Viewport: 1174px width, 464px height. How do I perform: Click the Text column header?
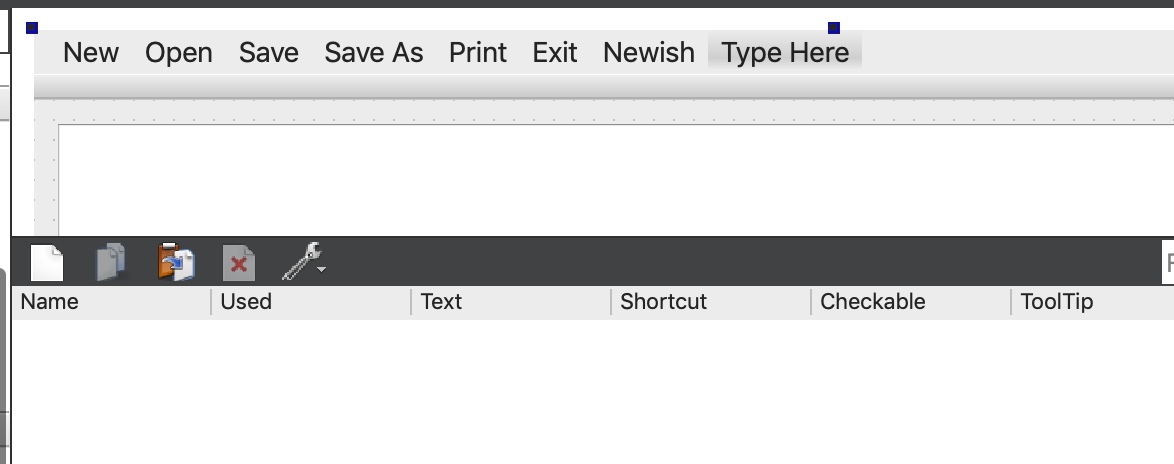coord(441,302)
